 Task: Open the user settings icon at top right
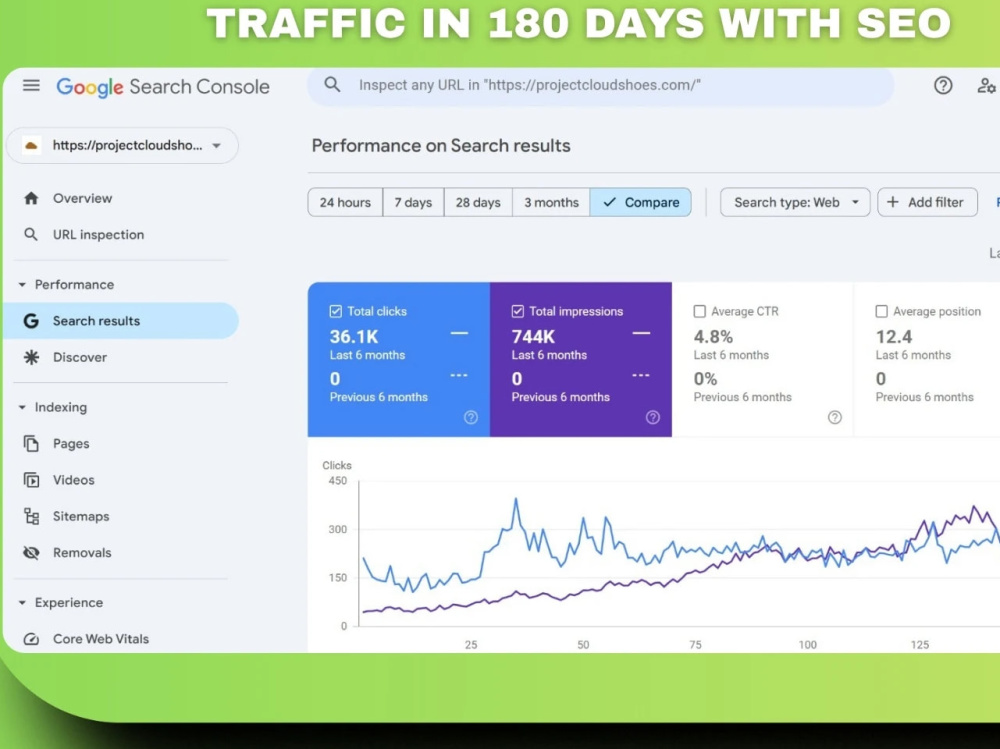coord(987,85)
